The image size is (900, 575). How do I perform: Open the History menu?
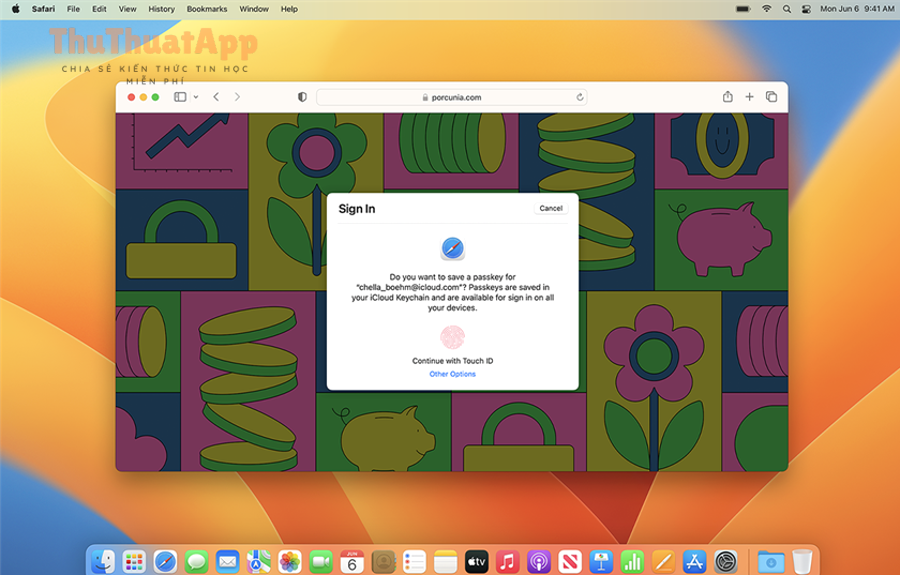point(161,9)
